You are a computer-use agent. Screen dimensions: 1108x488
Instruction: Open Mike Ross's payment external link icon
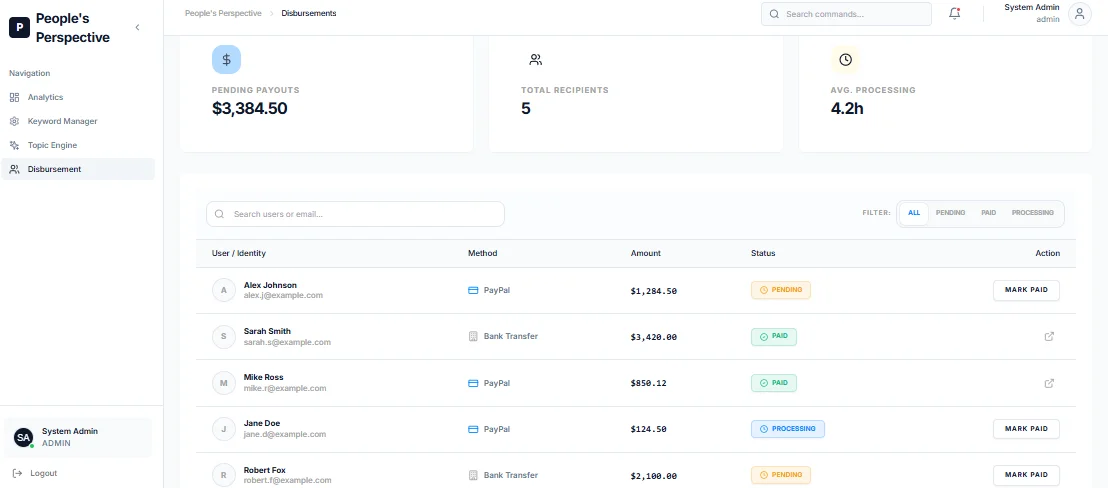(1049, 383)
